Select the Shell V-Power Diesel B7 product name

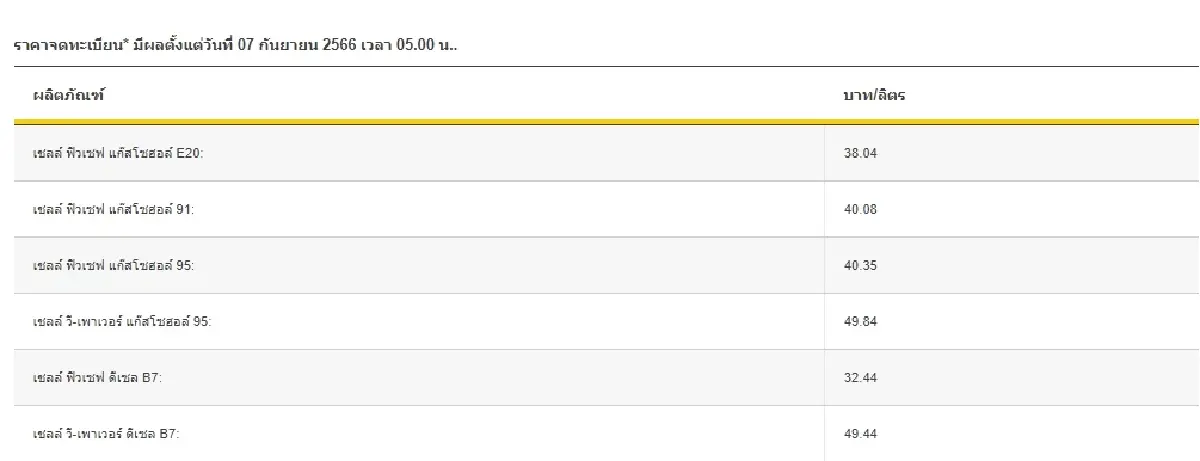click(106, 434)
